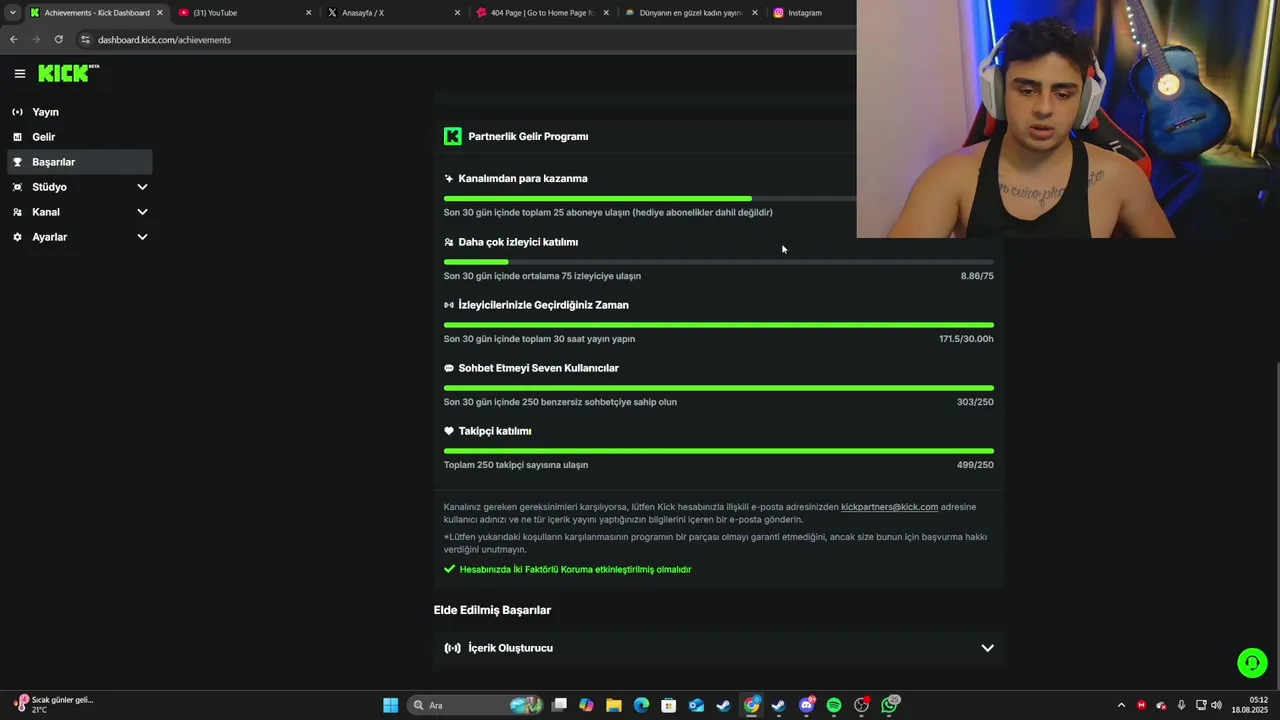The width and height of the screenshot is (1280, 720).
Task: Expand the İçerik Oluşturucu achievements row
Action: [719, 648]
